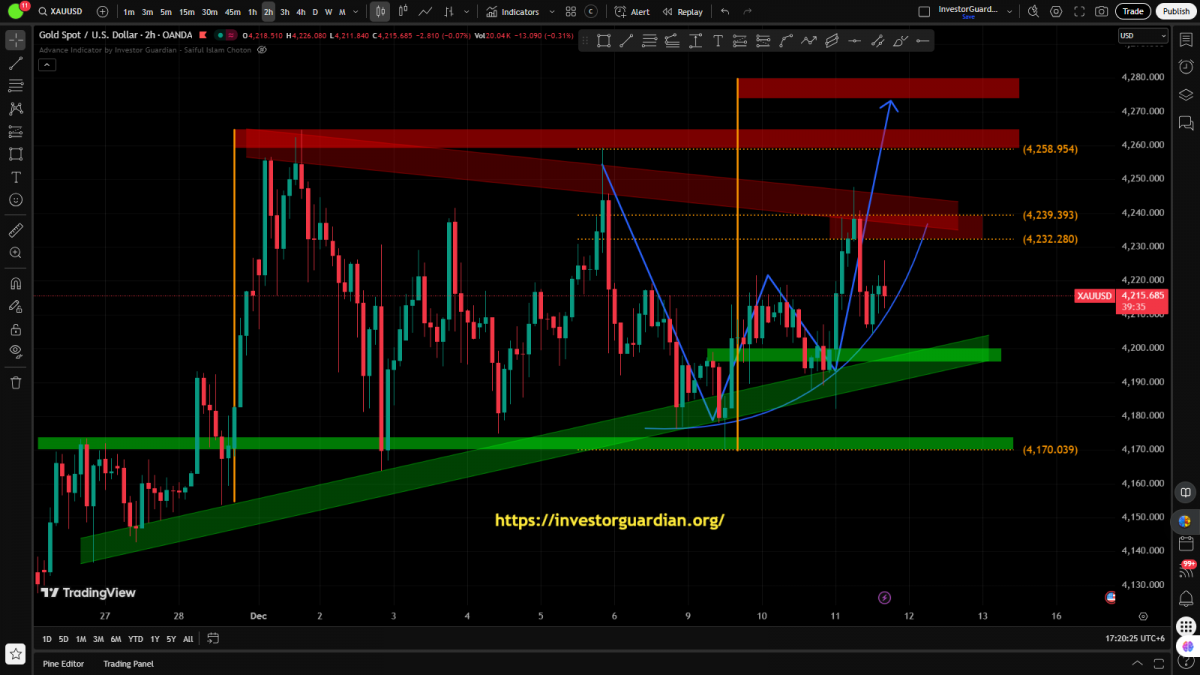Expand the USD currency dropdown
Image resolution: width=1200 pixels, height=675 pixels.
1142,35
